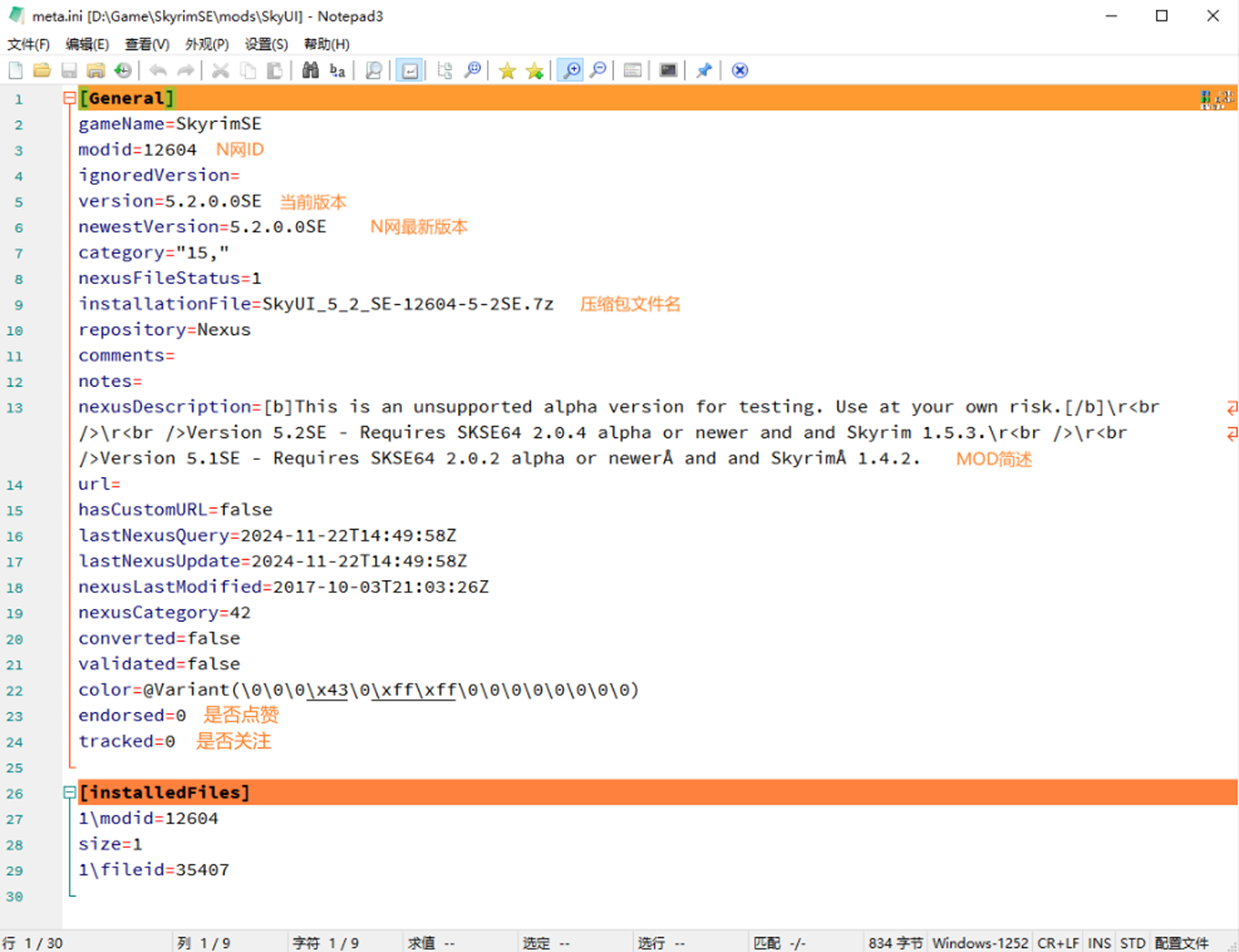This screenshot has height=952, width=1239.
Task: Click the 834 字节 size indicator
Action: pos(895,942)
